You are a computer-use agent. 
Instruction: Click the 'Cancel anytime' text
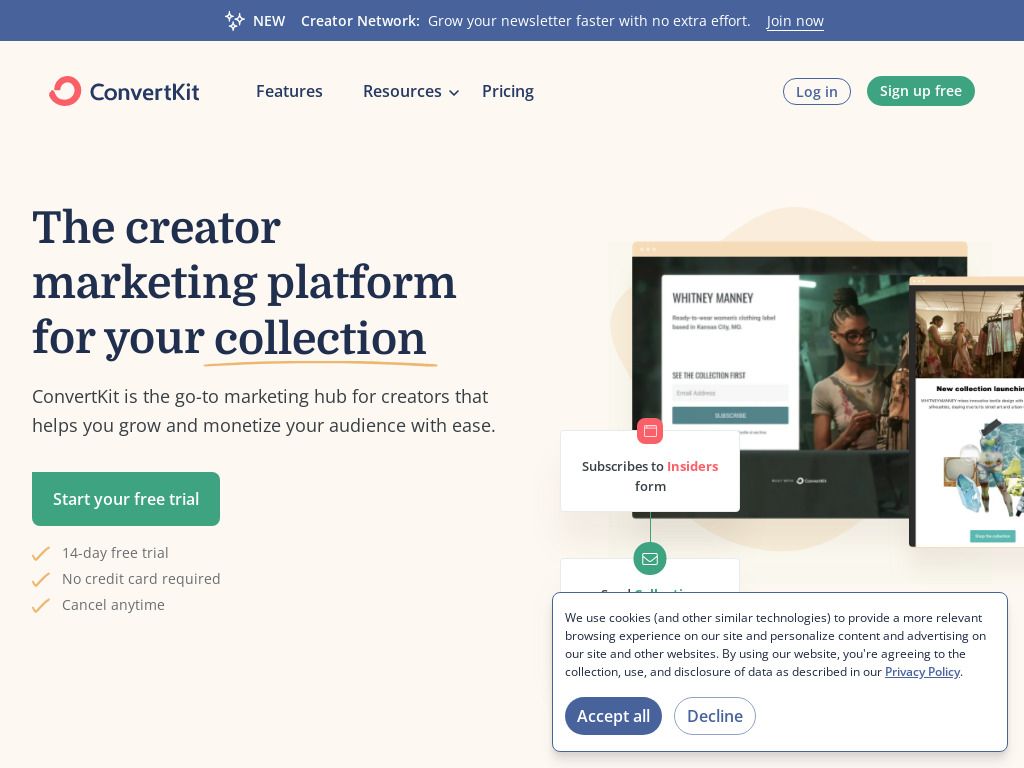[113, 605]
